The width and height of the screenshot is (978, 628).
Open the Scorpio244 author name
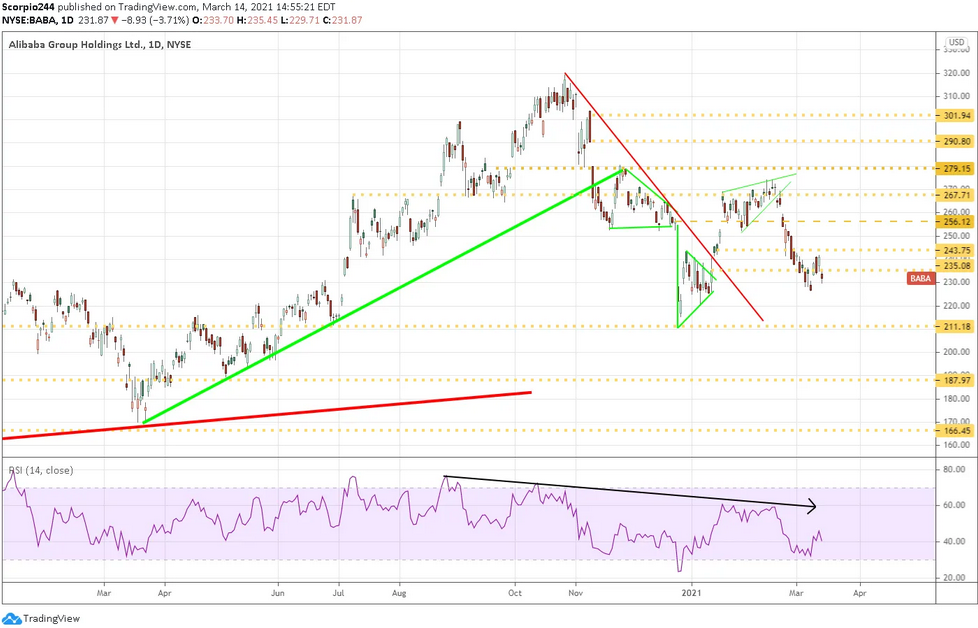point(29,7)
